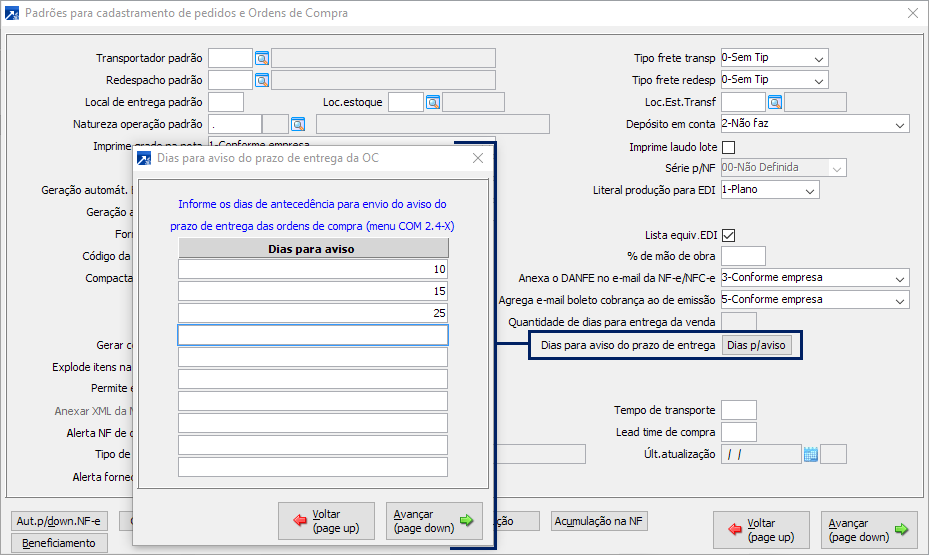Expand Tipo frete redesp dropdown
The image size is (929, 555).
[819, 80]
